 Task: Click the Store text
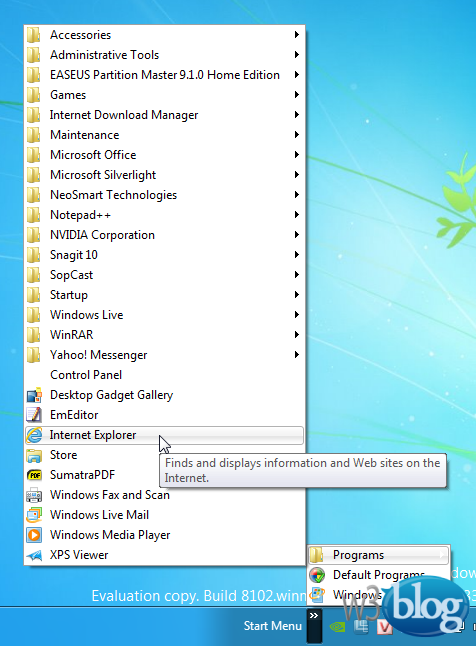[x=63, y=455]
